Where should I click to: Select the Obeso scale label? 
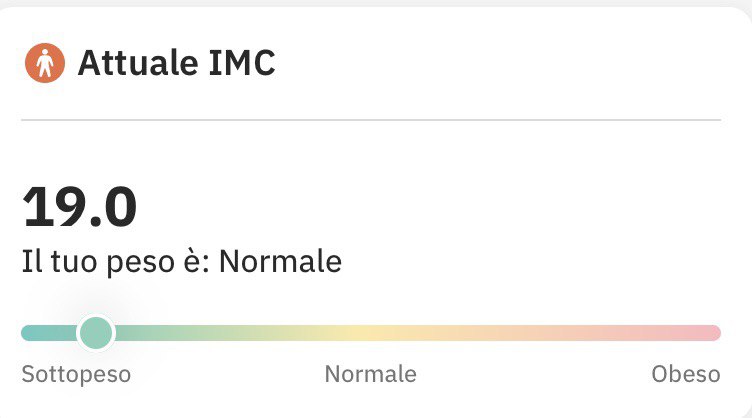(x=686, y=374)
